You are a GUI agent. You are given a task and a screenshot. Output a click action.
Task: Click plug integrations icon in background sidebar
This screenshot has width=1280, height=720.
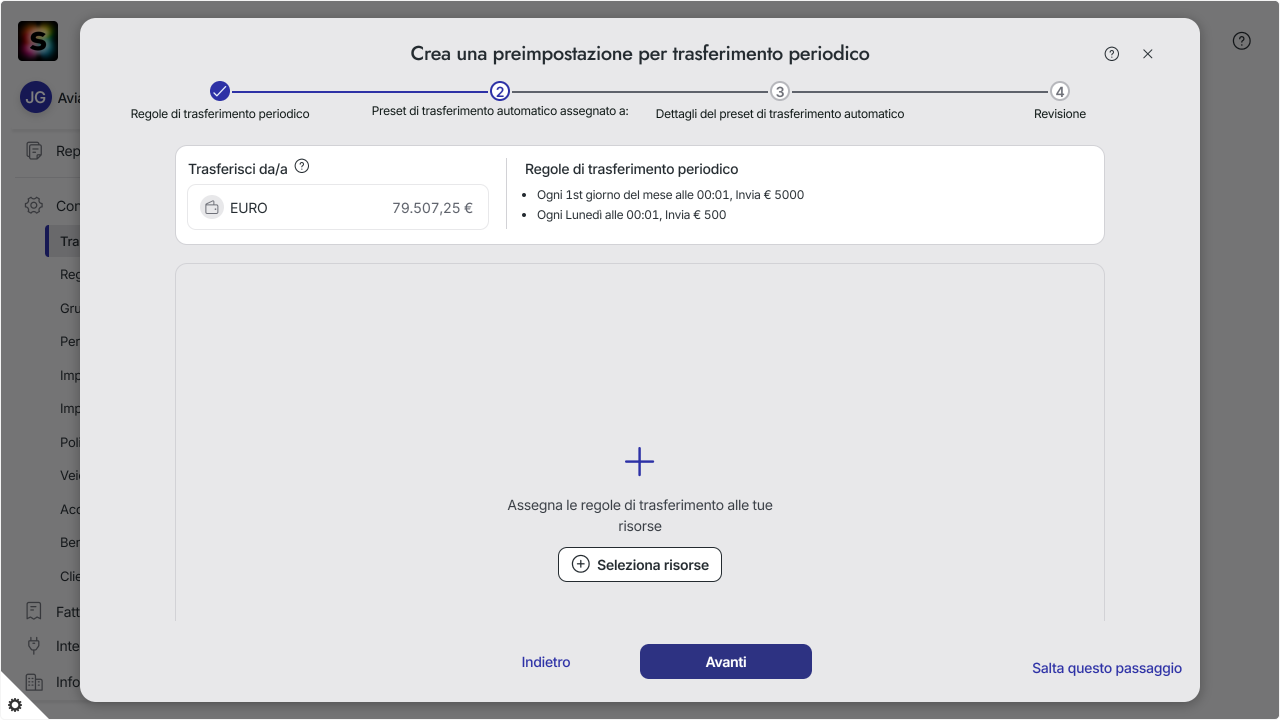(34, 646)
